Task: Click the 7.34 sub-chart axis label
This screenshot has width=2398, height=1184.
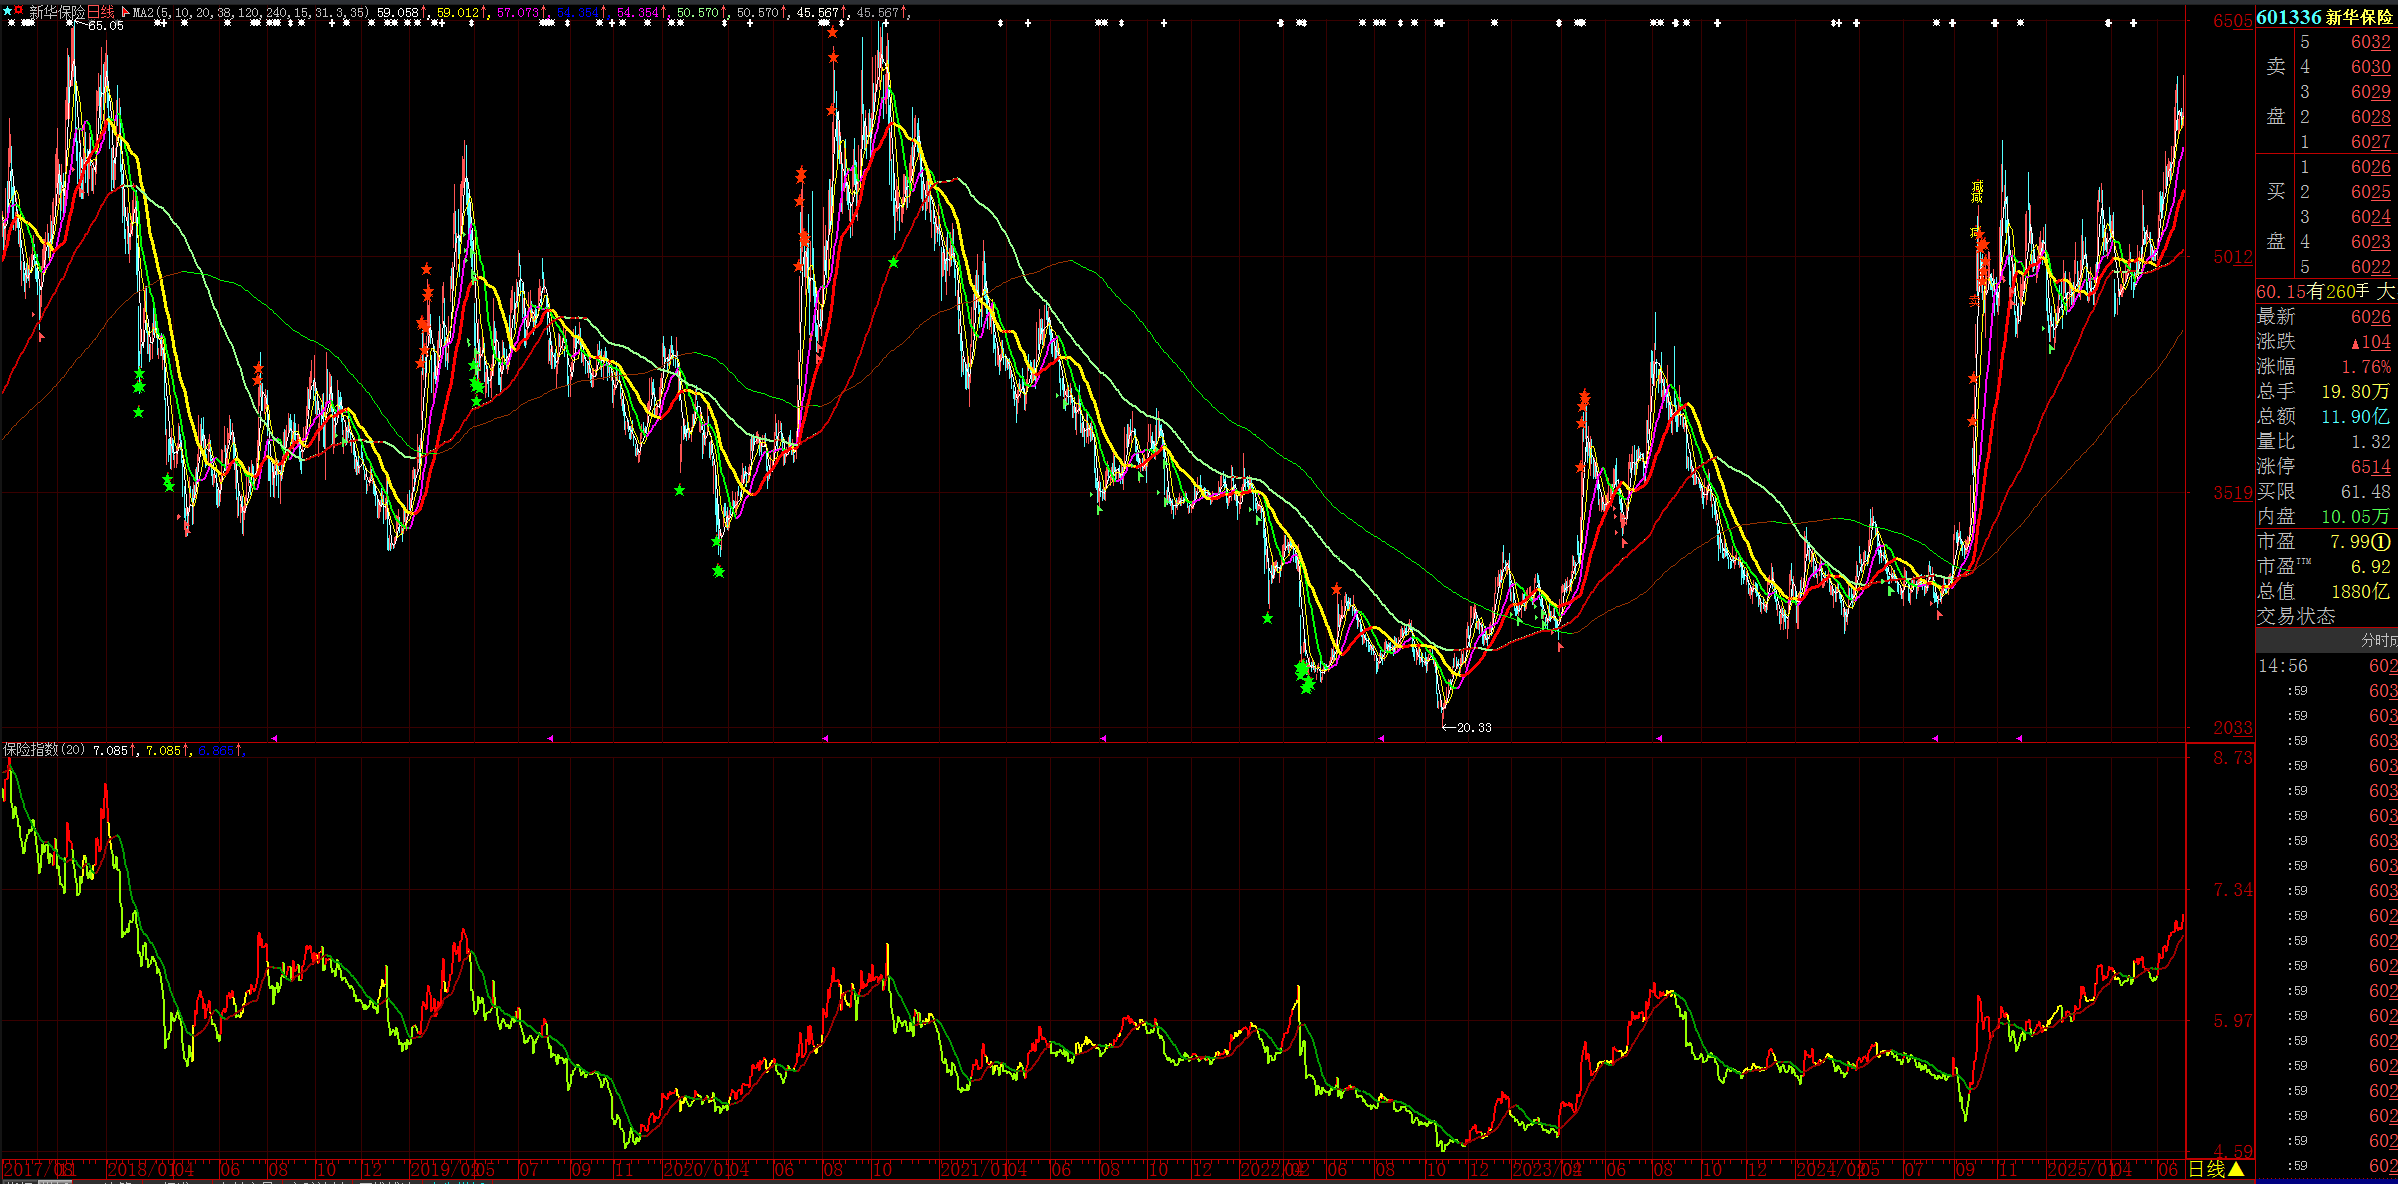Action: click(2233, 889)
